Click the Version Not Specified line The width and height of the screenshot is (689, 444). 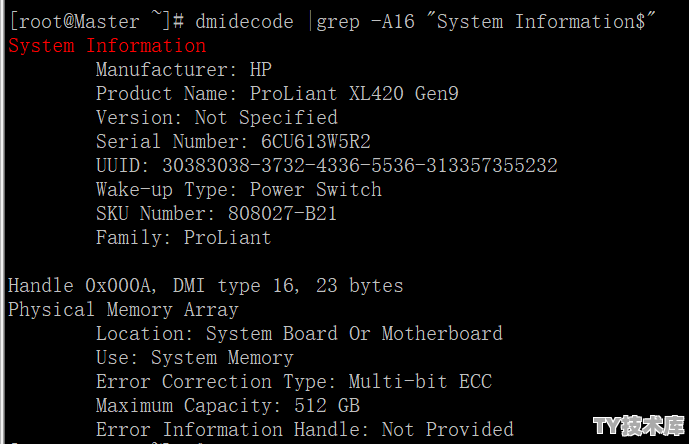(x=217, y=118)
